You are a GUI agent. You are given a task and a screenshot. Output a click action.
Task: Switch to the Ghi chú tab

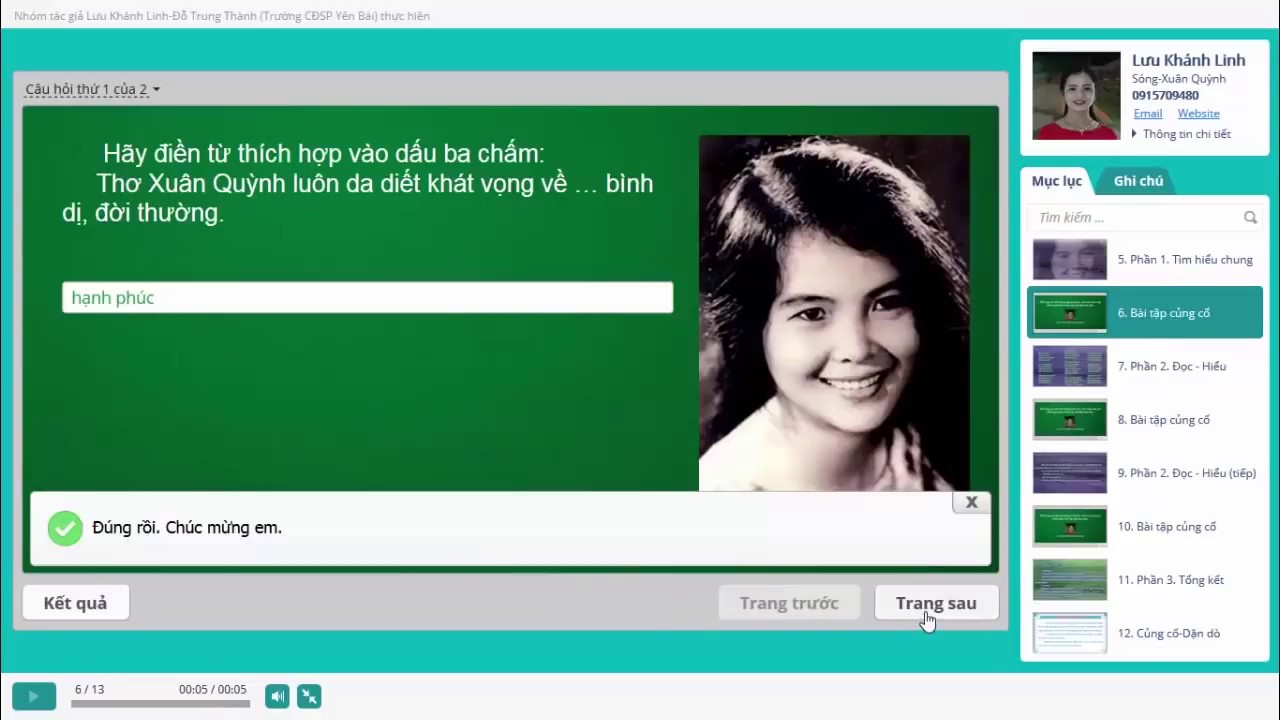pos(1137,181)
